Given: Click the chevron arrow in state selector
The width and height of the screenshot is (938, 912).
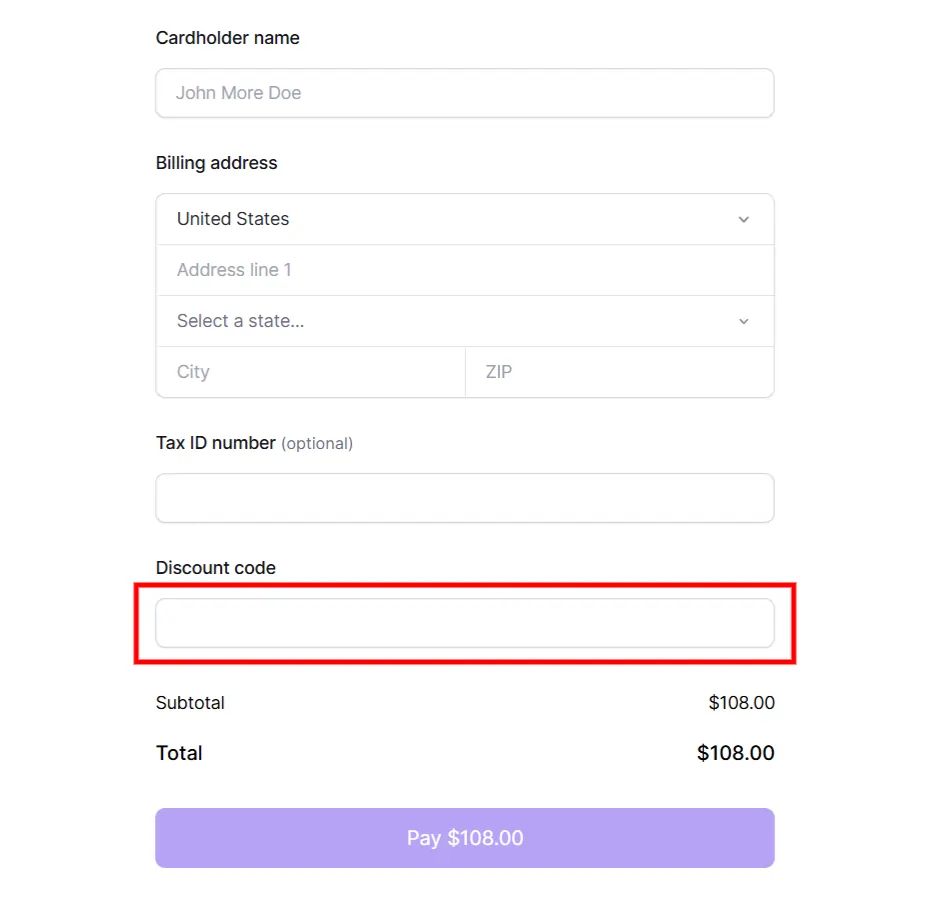Looking at the screenshot, I should (743, 322).
